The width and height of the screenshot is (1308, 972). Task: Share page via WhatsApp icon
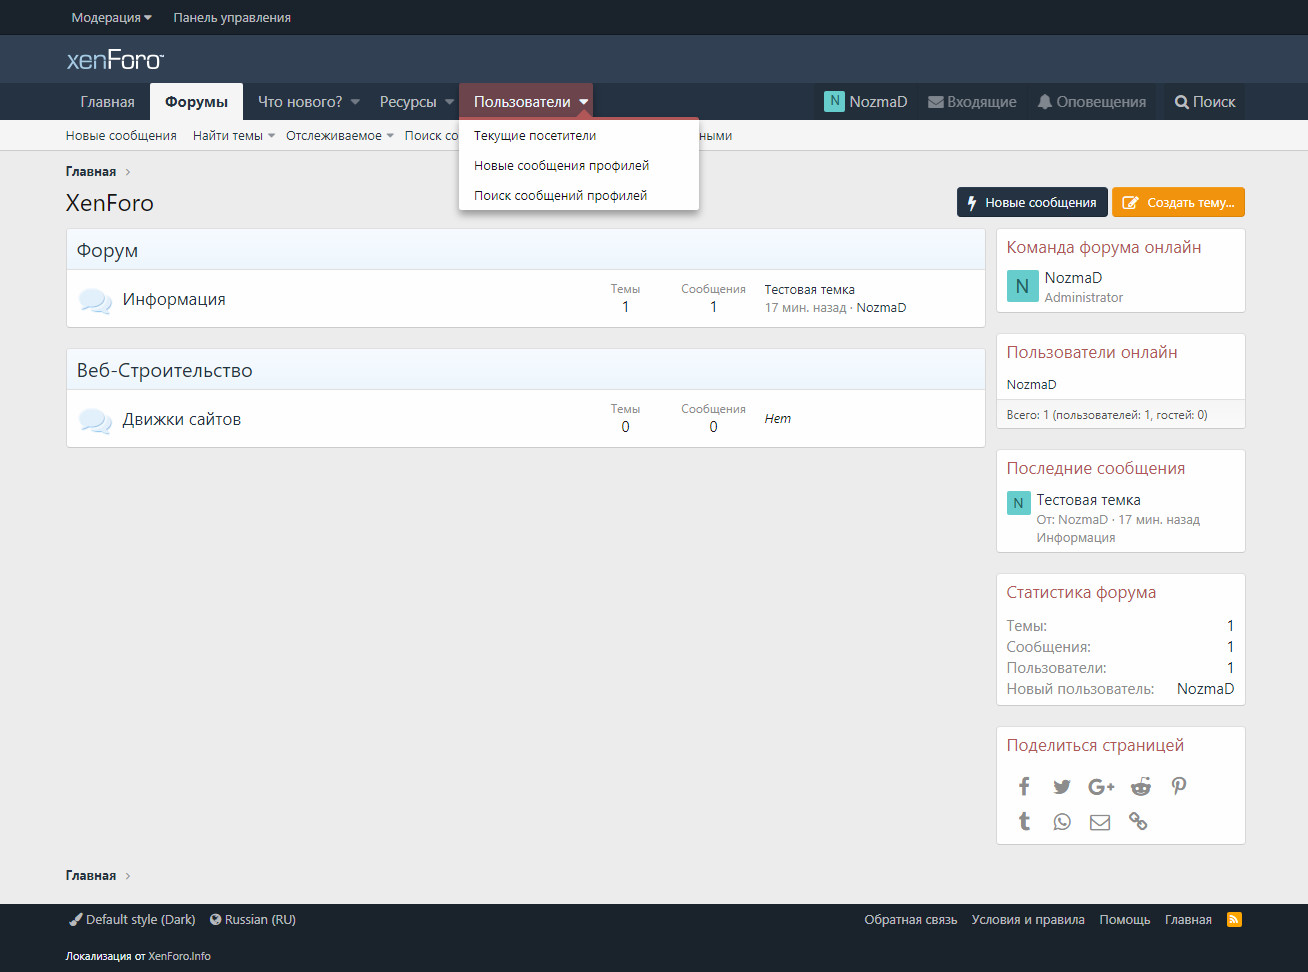[1062, 822]
